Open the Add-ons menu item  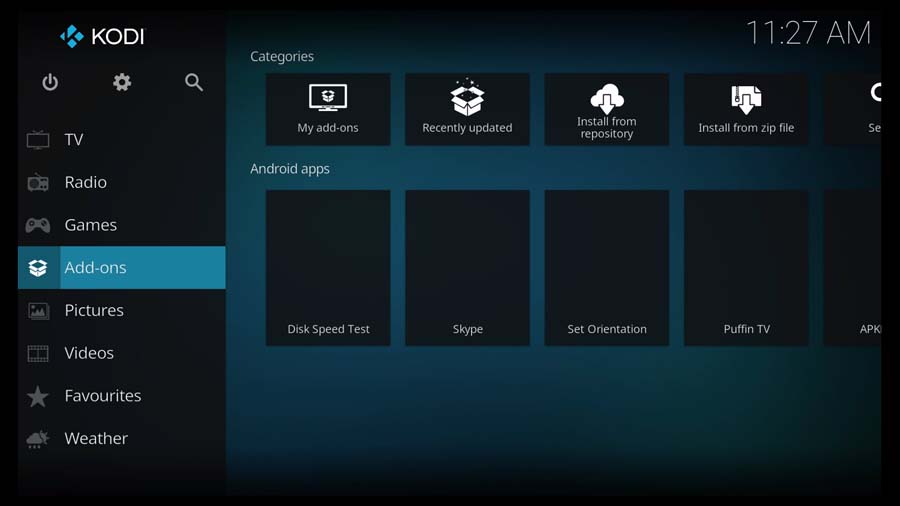[x=122, y=267]
